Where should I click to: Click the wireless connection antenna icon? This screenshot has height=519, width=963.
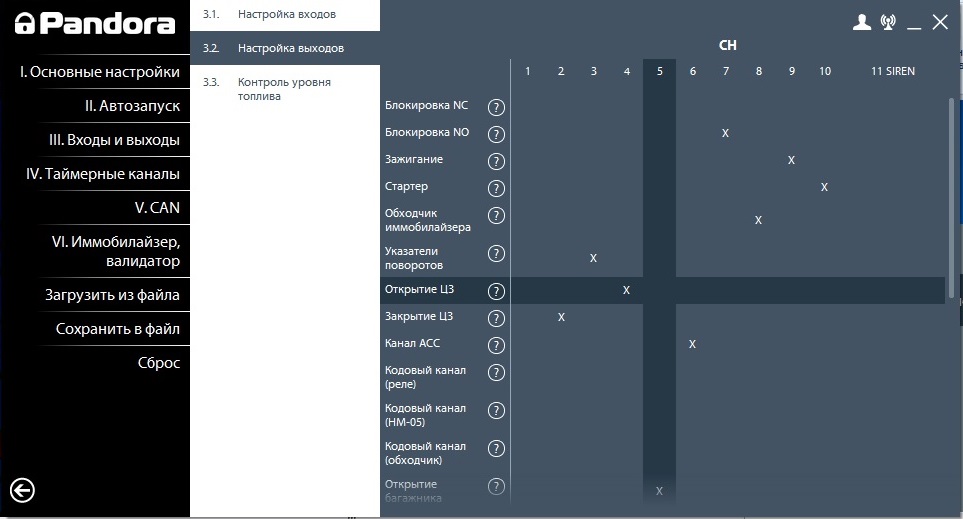[888, 23]
